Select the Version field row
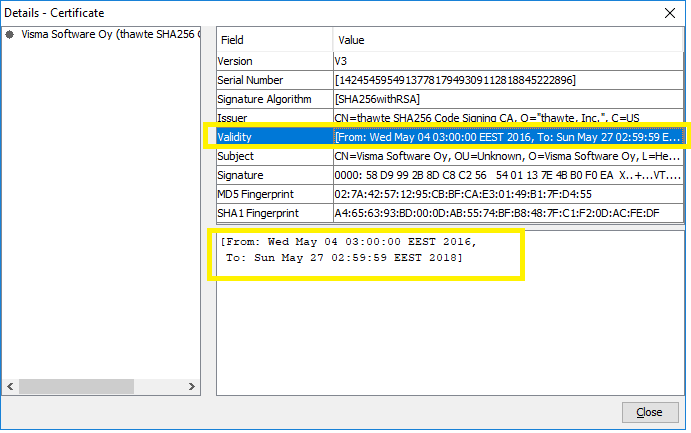The width and height of the screenshot is (691, 433). [x=450, y=61]
